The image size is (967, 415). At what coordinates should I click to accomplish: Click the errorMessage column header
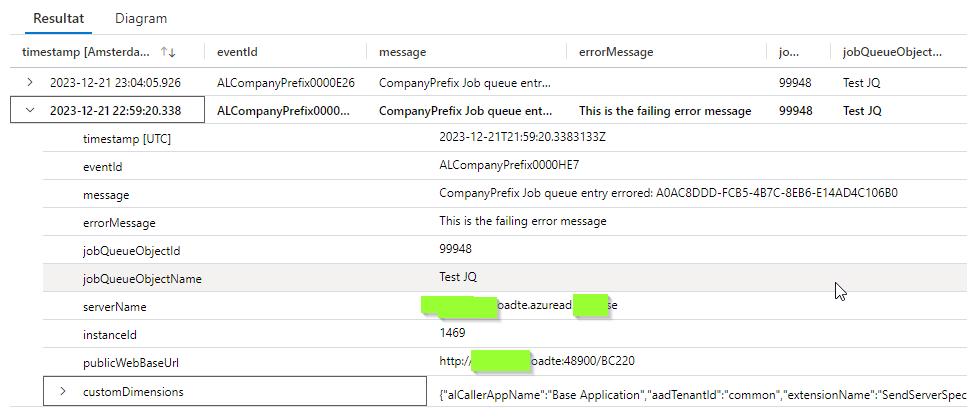616,51
